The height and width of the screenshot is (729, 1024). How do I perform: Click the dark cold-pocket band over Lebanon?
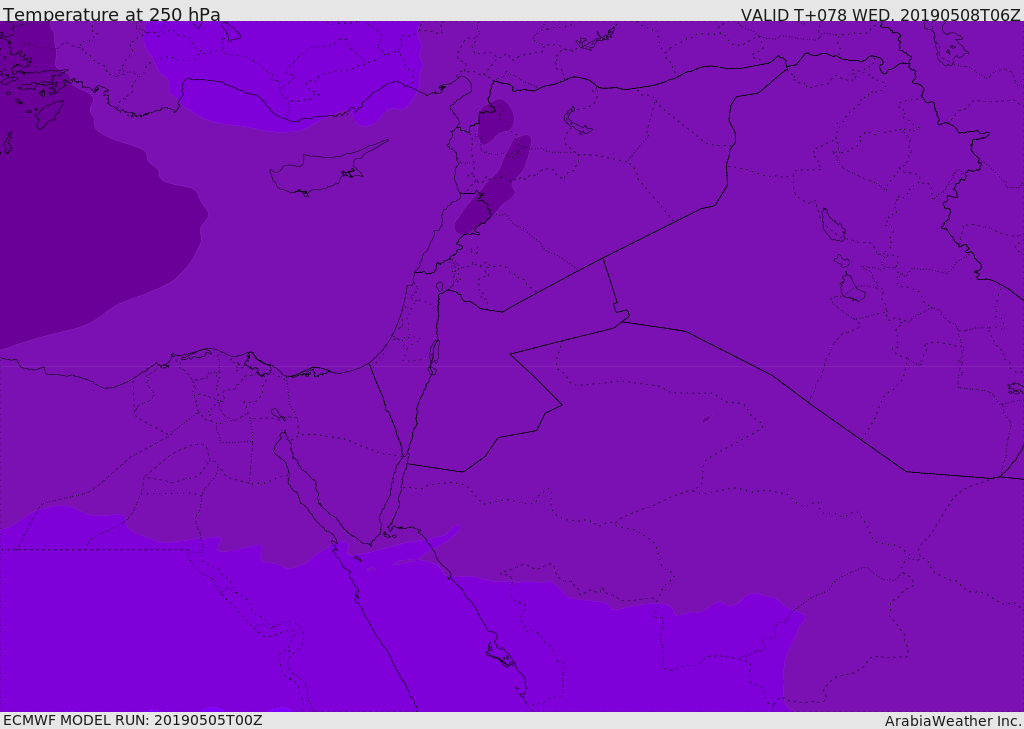(x=492, y=185)
